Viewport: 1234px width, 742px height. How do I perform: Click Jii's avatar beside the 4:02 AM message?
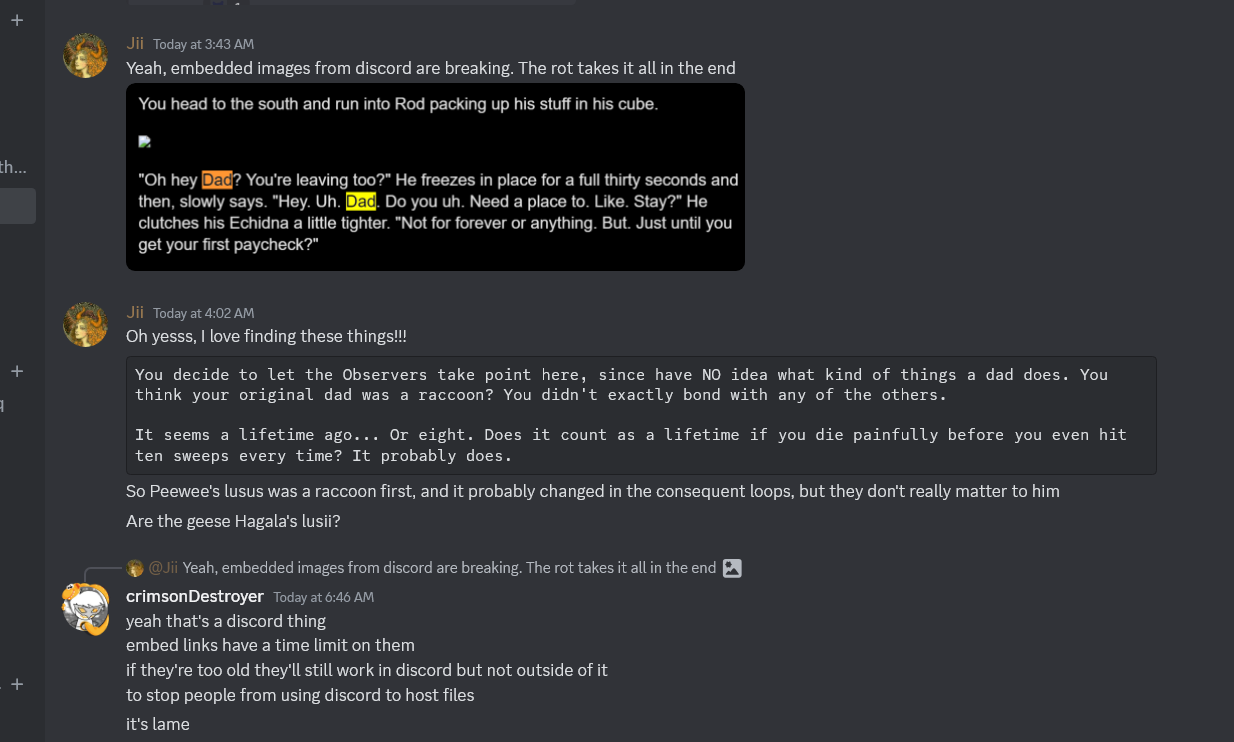(85, 325)
